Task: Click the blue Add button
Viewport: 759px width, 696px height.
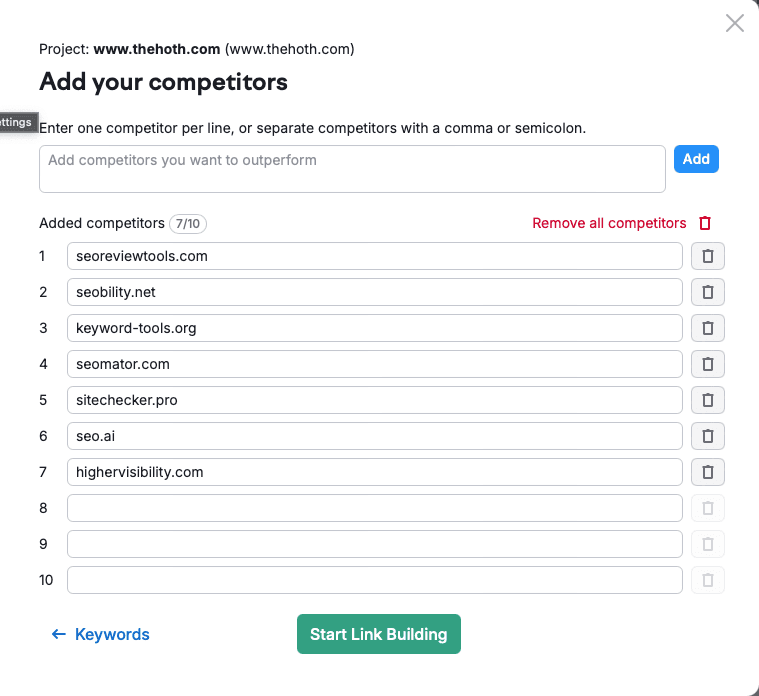Action: (696, 159)
